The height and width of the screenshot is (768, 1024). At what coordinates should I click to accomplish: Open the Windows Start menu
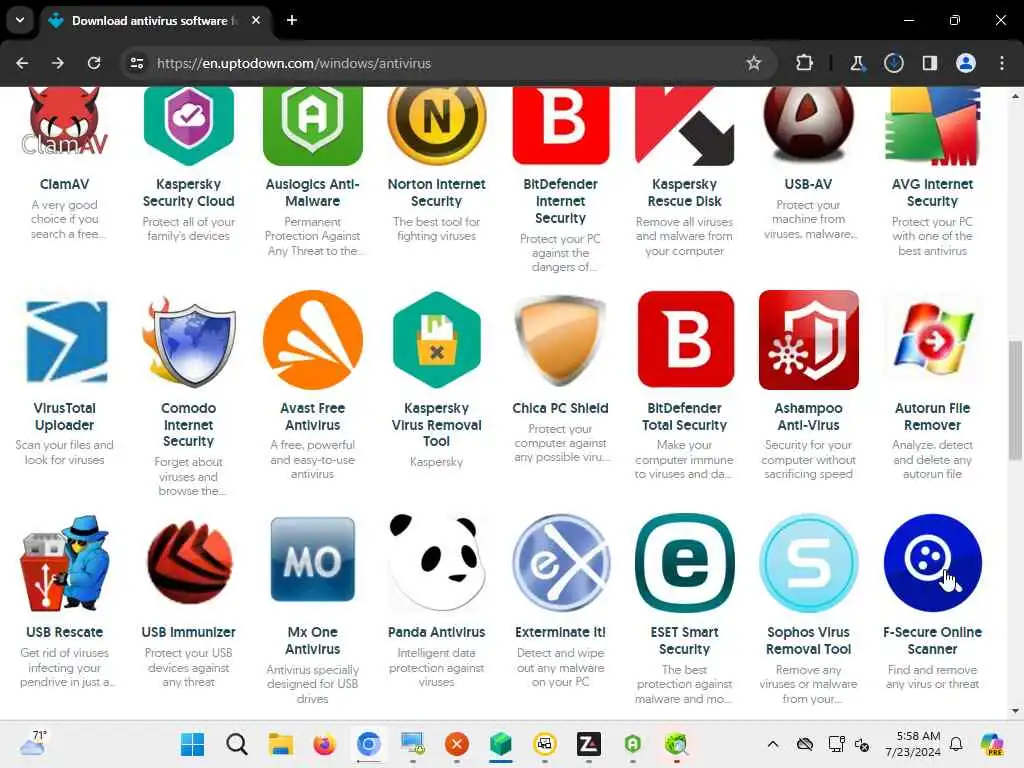point(193,744)
